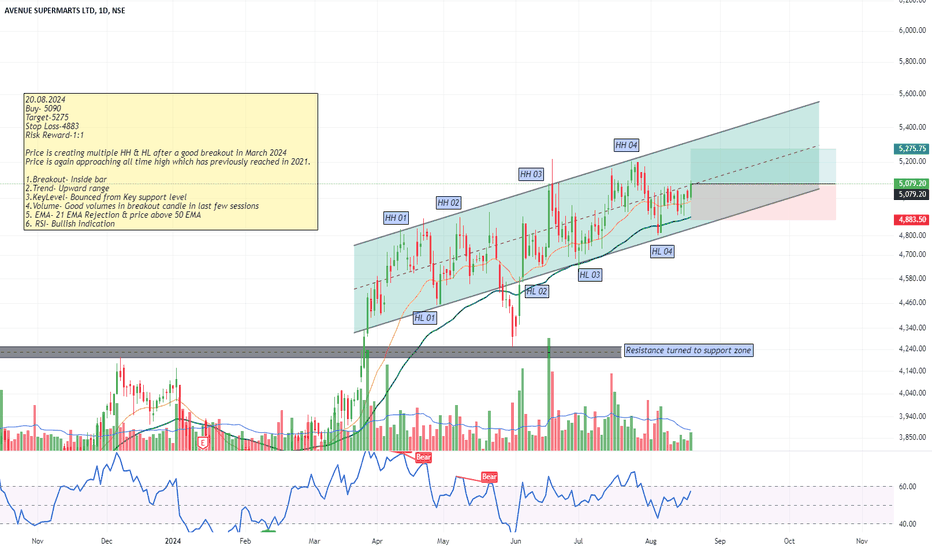Click the red earnings 'E' marker icon

[203, 442]
